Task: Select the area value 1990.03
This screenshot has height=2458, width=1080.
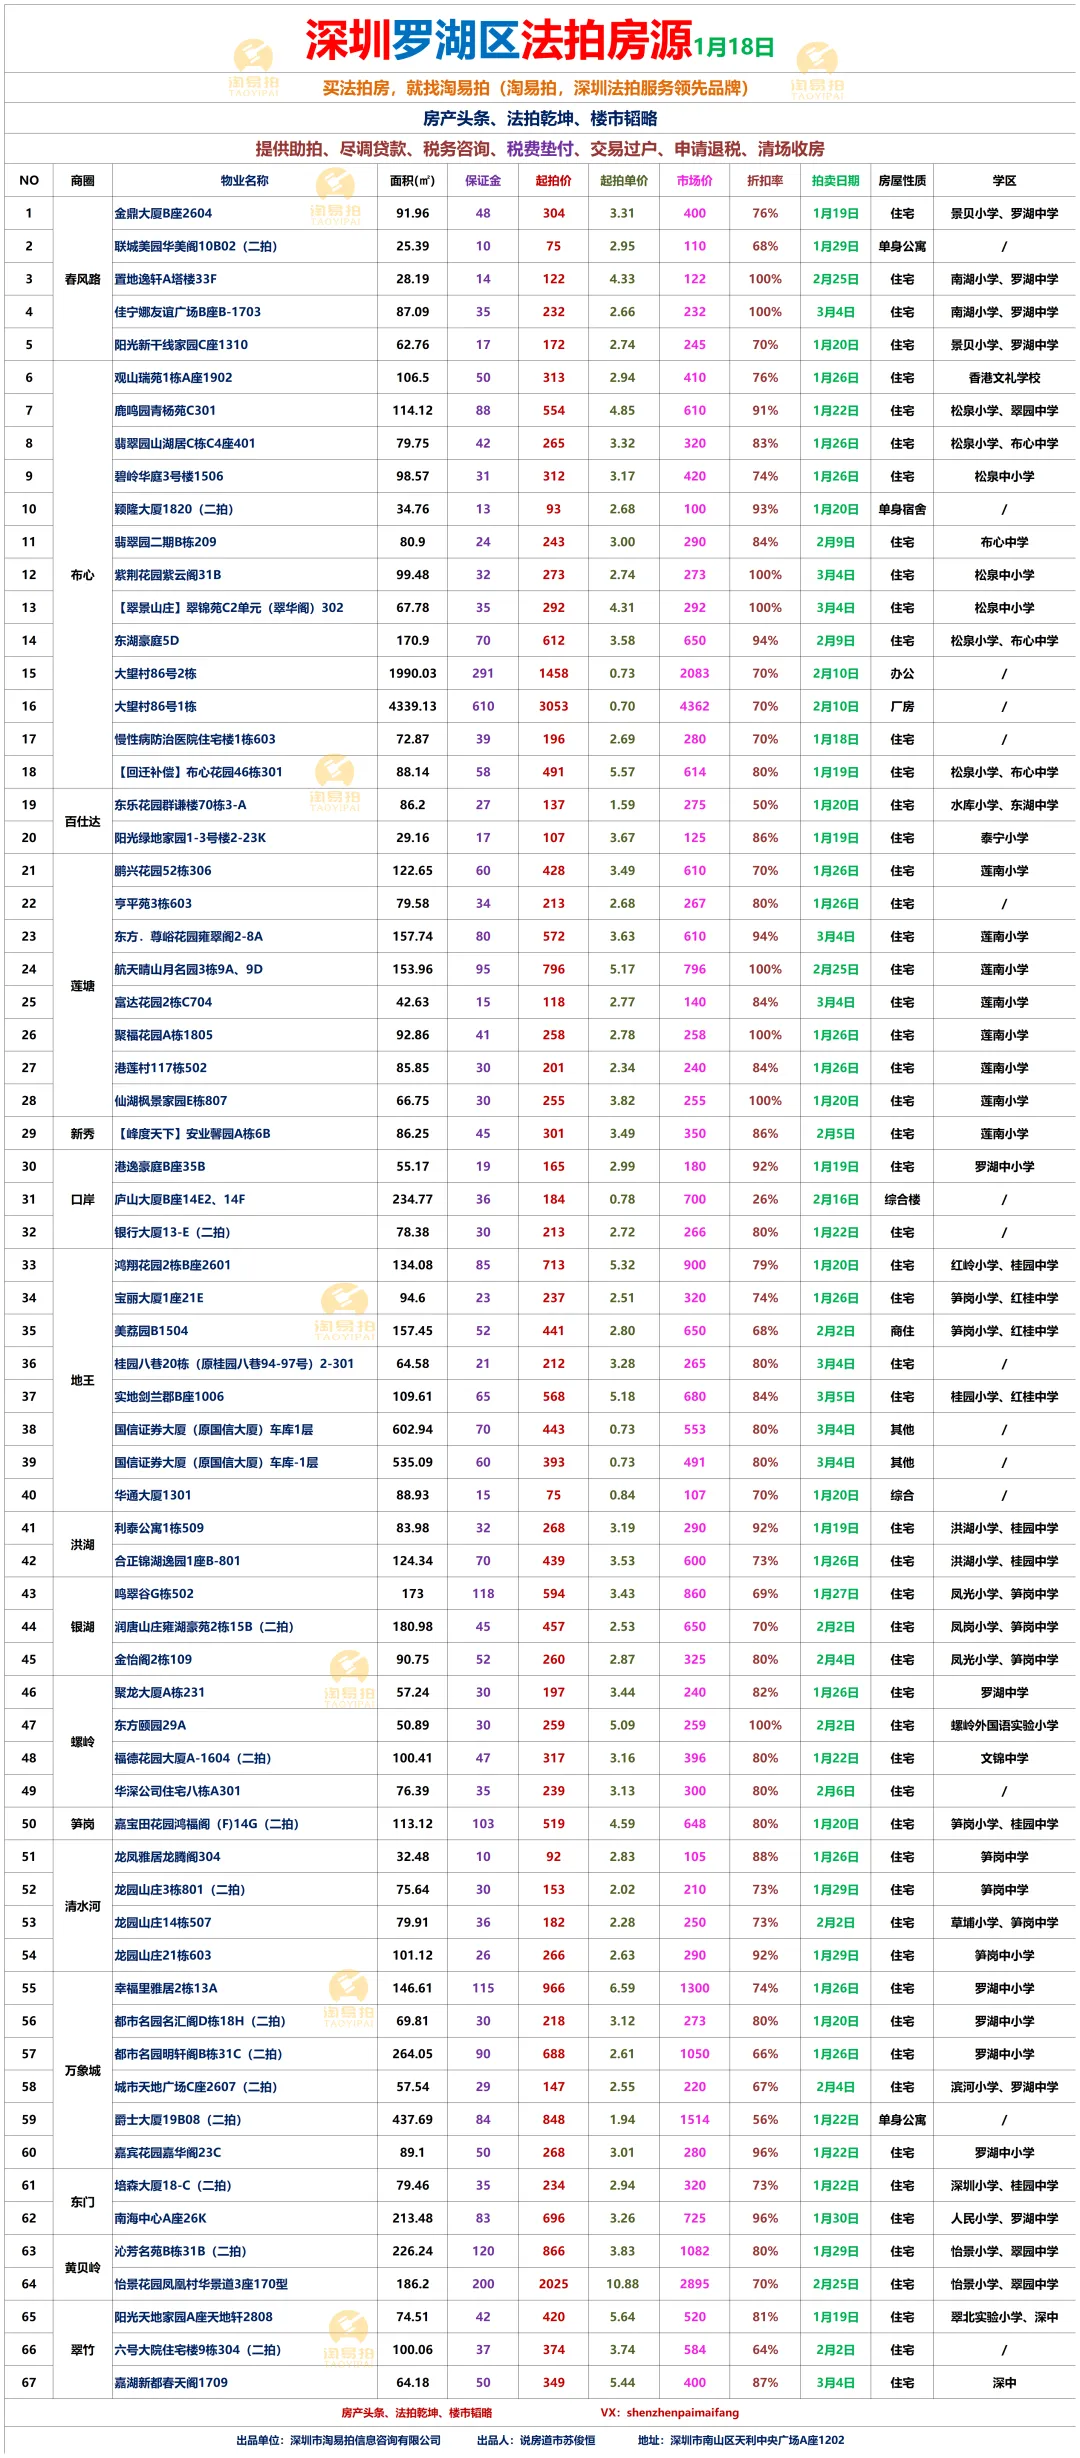Action: pos(412,673)
